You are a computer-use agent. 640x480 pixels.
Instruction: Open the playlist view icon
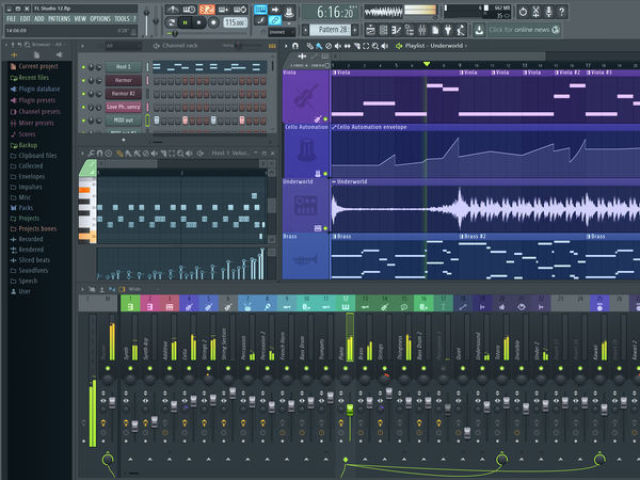(371, 30)
